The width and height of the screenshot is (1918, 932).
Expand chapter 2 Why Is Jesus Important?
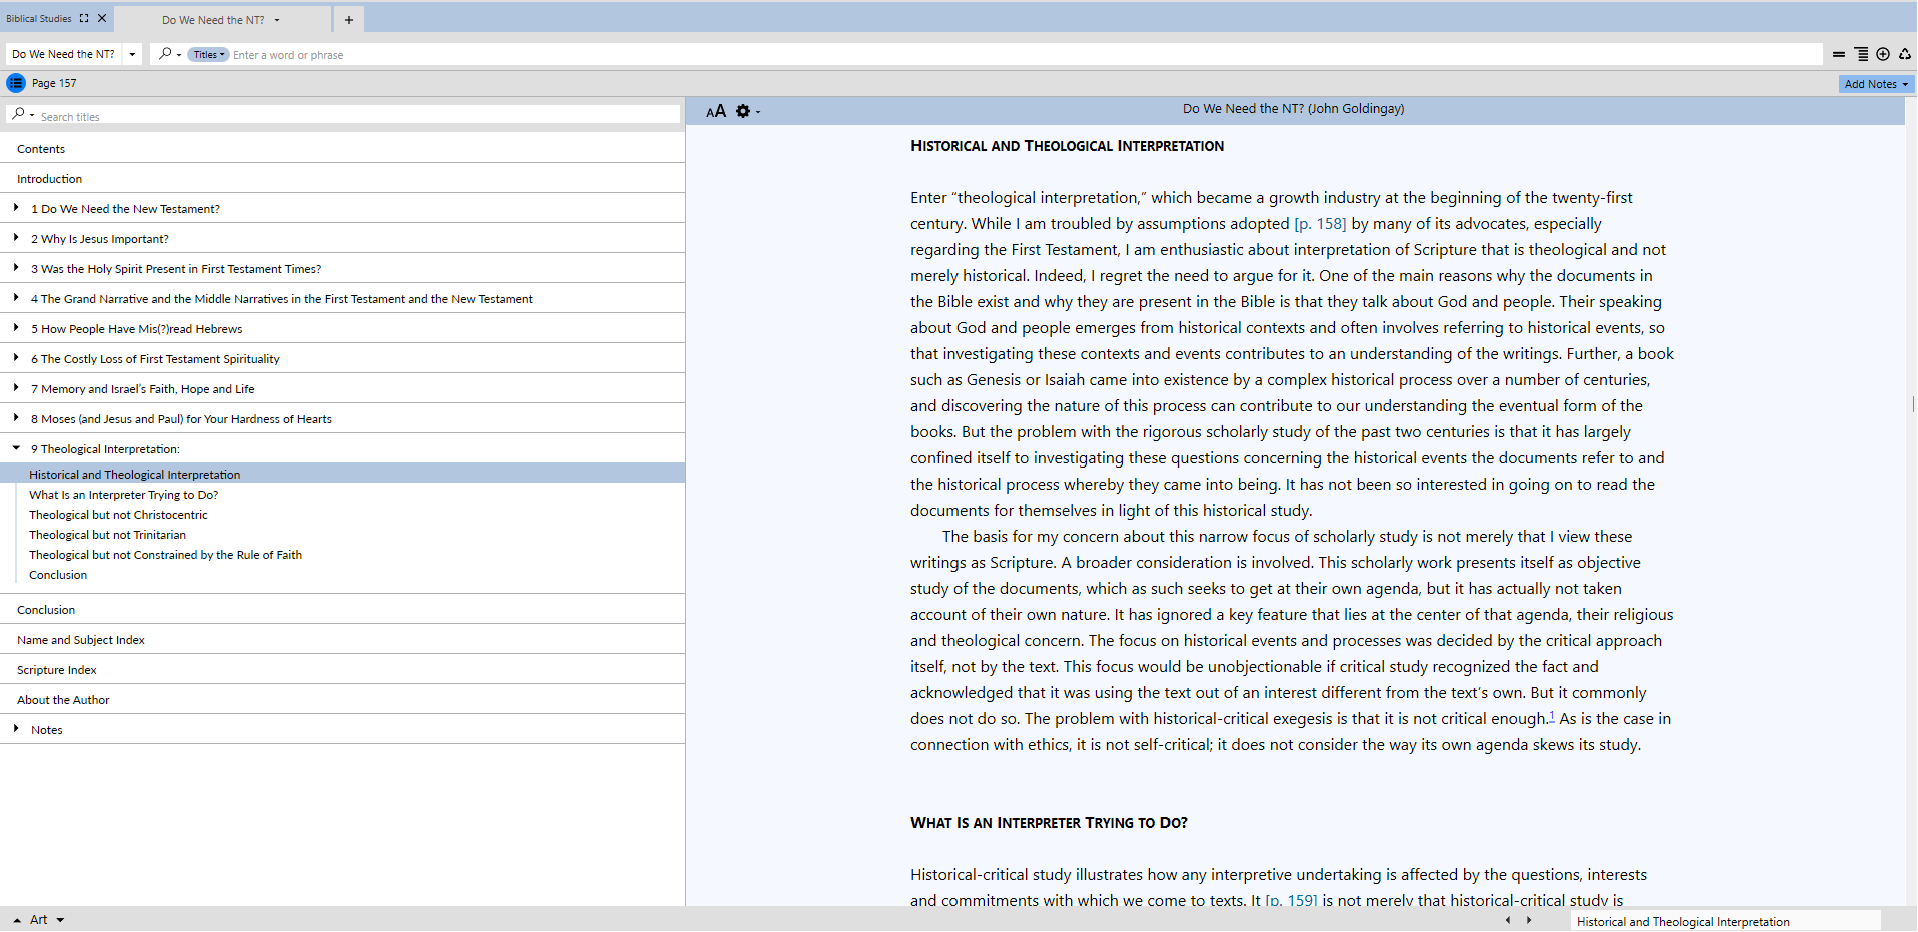[x=16, y=238]
